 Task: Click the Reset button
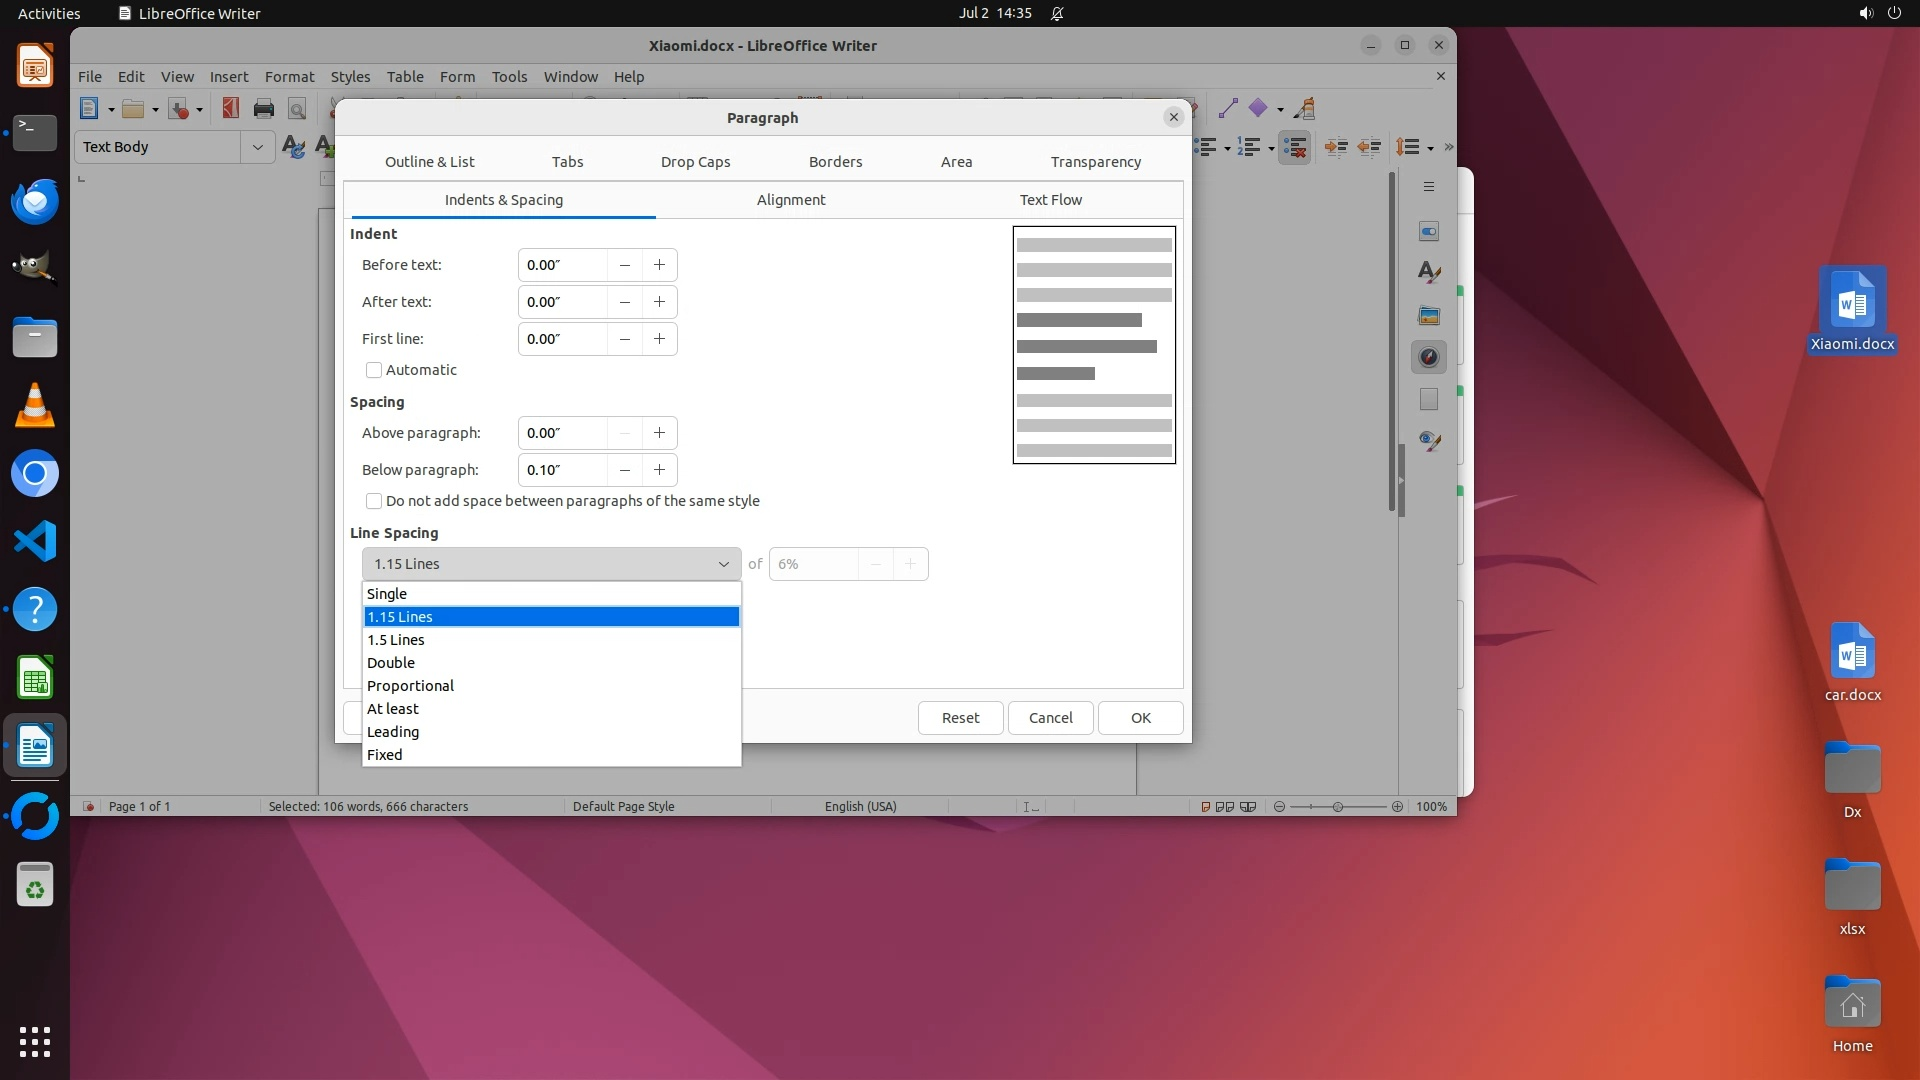[x=960, y=718]
